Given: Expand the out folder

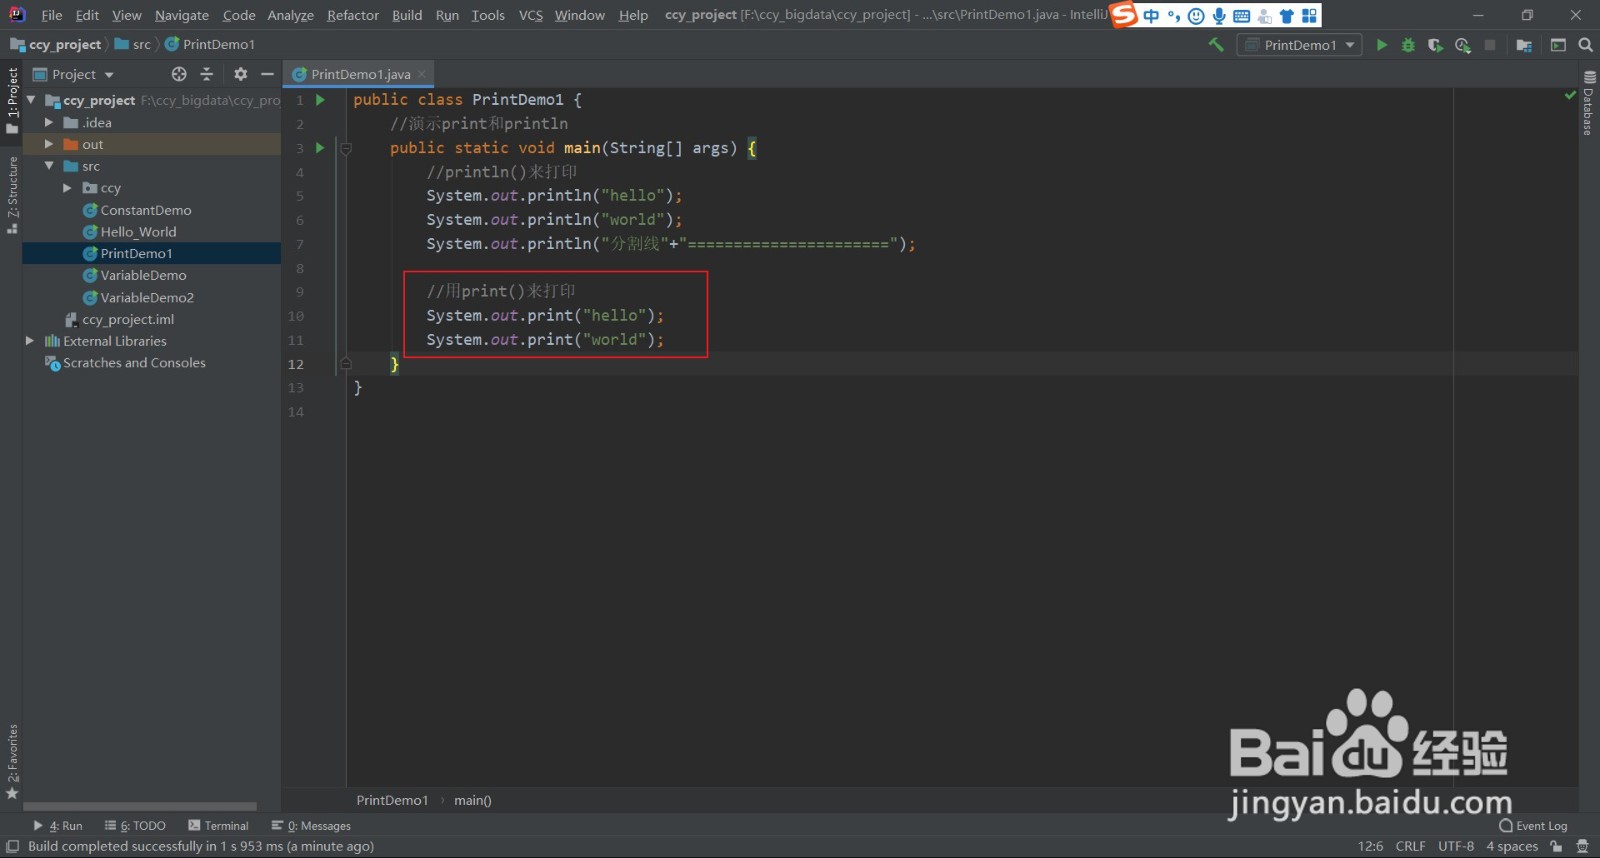Looking at the screenshot, I should [x=49, y=144].
